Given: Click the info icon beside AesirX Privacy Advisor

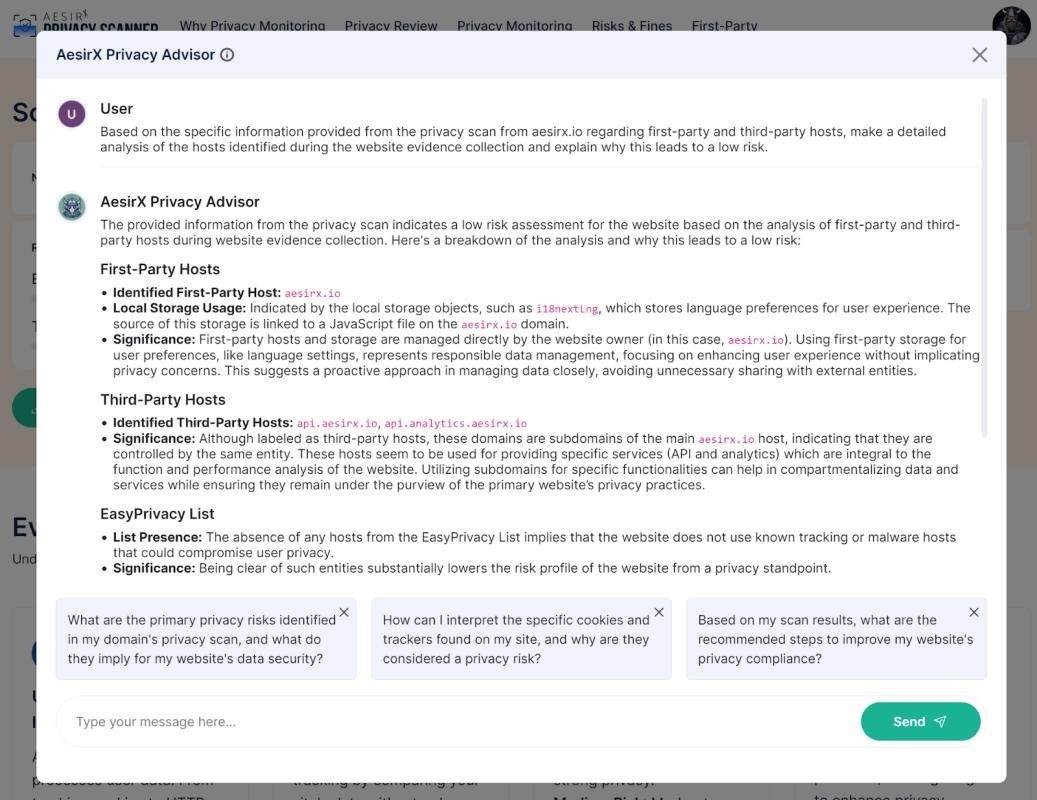Looking at the screenshot, I should (227, 54).
